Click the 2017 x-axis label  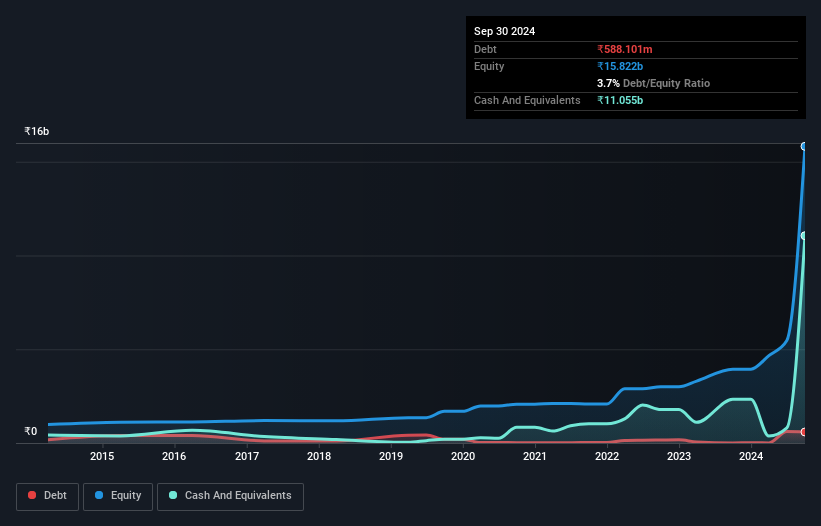pos(247,456)
